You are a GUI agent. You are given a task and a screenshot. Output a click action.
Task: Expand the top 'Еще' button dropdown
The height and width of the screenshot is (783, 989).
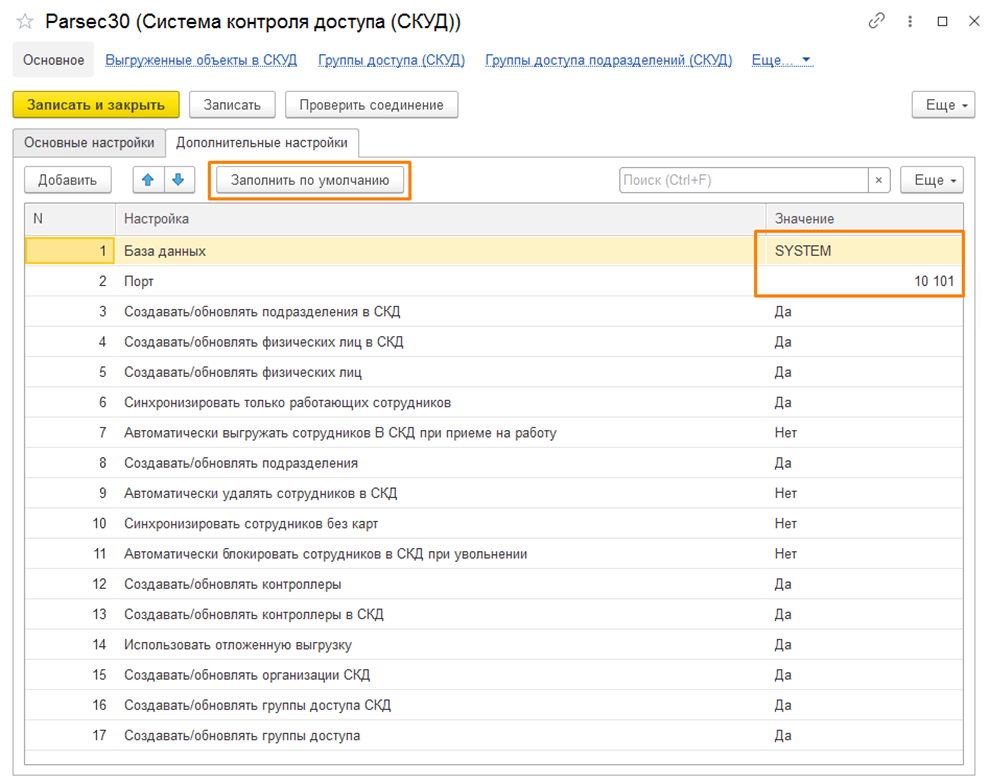click(x=943, y=105)
